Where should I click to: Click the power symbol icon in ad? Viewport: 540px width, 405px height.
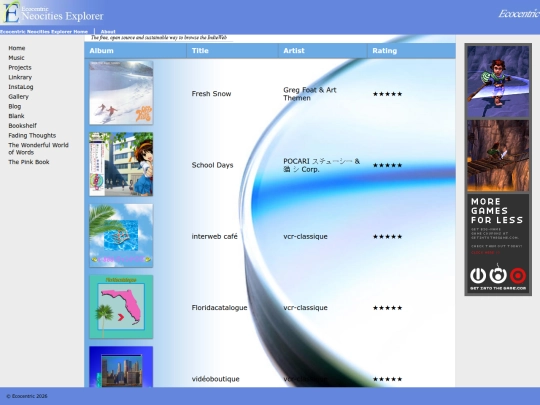tap(478, 276)
